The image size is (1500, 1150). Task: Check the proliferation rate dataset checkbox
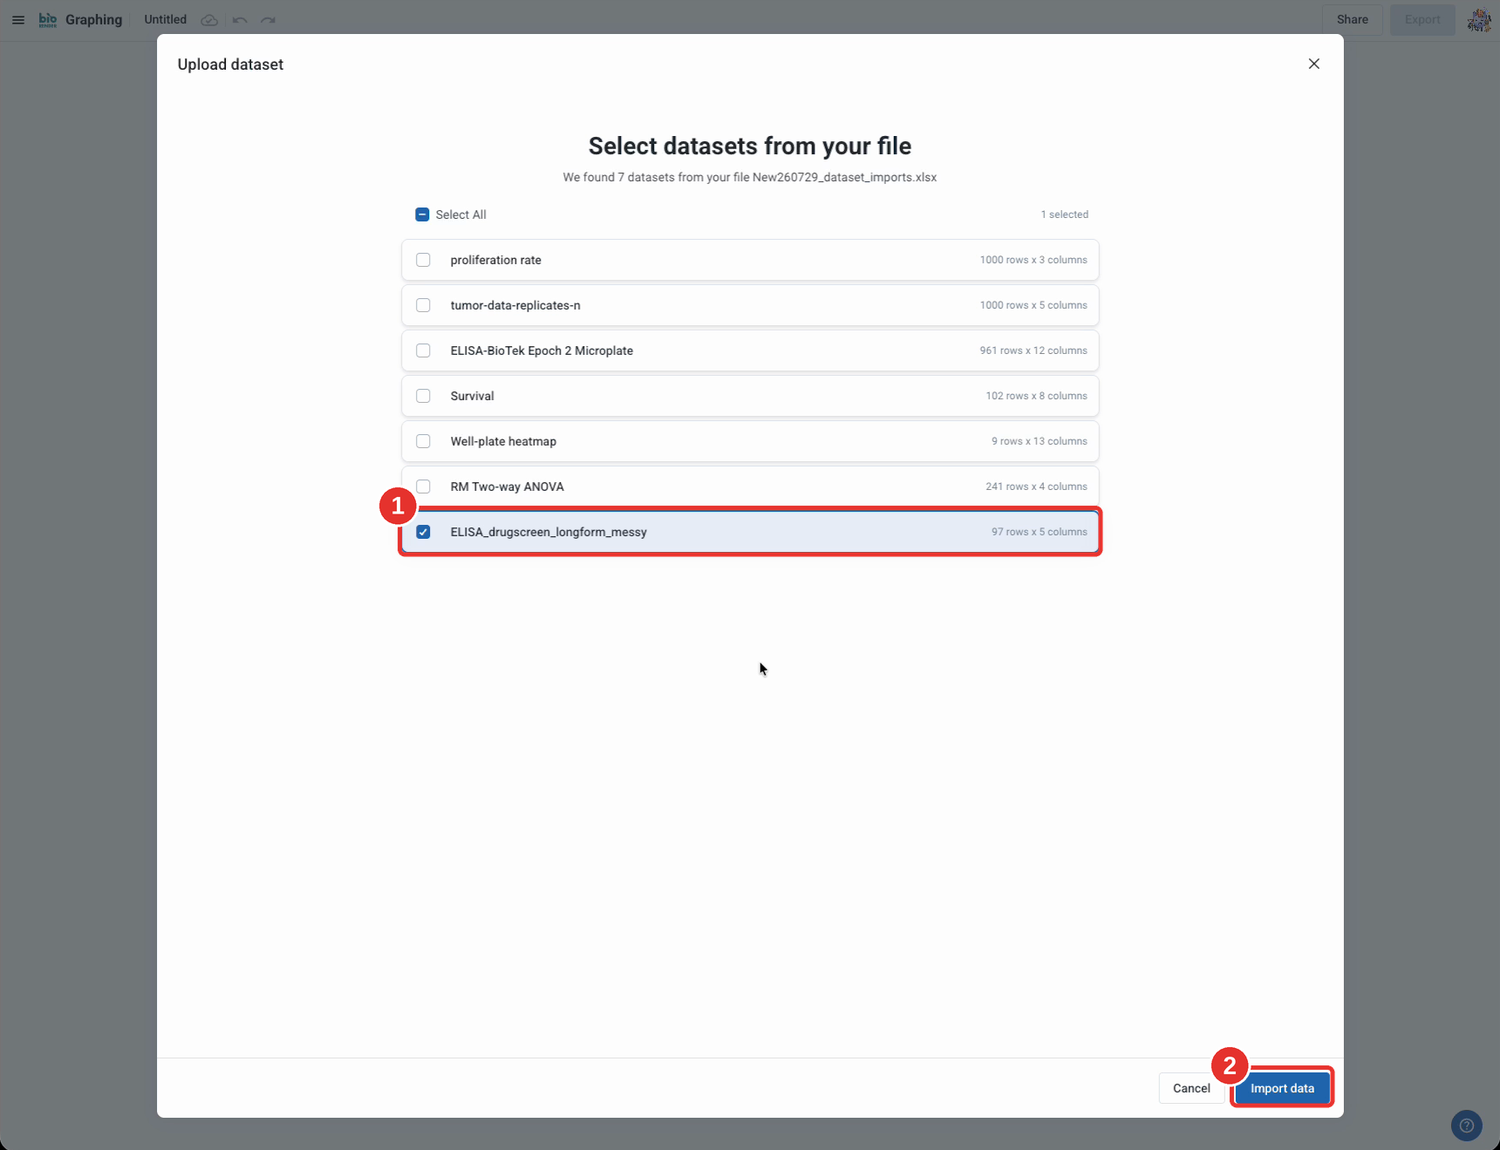[423, 260]
